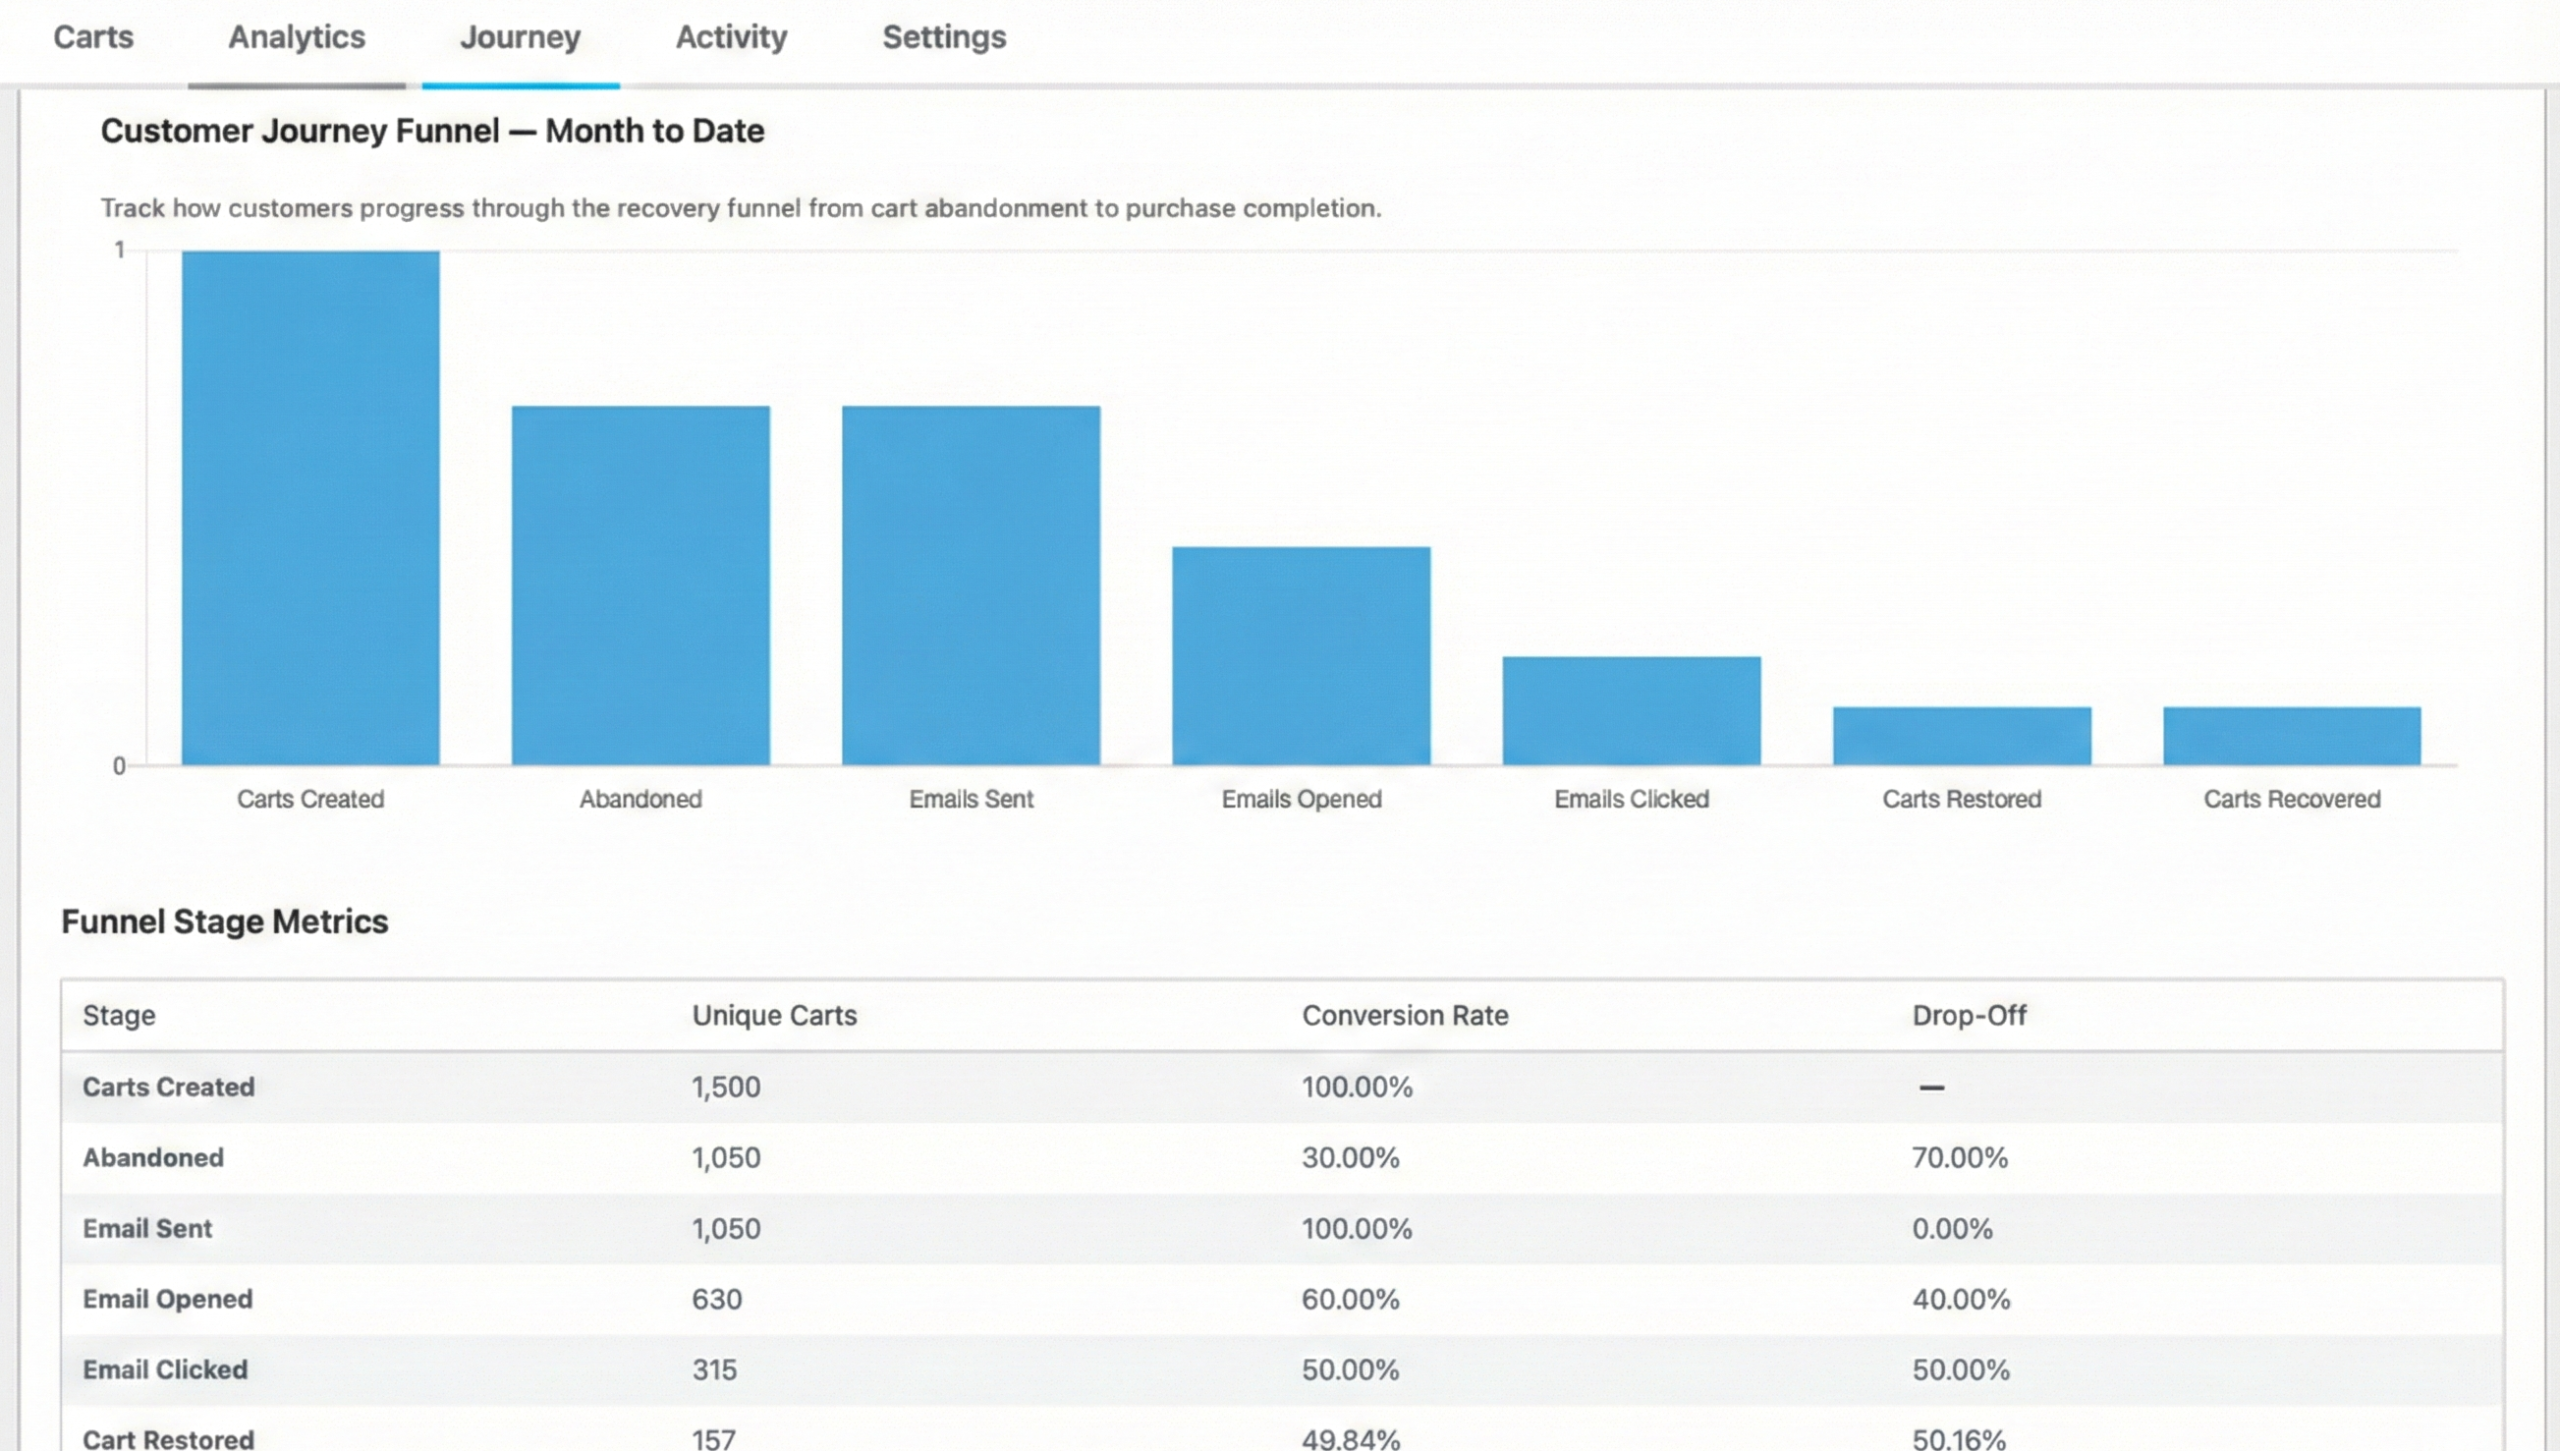Select the Journey tab
Viewport: 2560px width, 1451px height.
point(519,37)
